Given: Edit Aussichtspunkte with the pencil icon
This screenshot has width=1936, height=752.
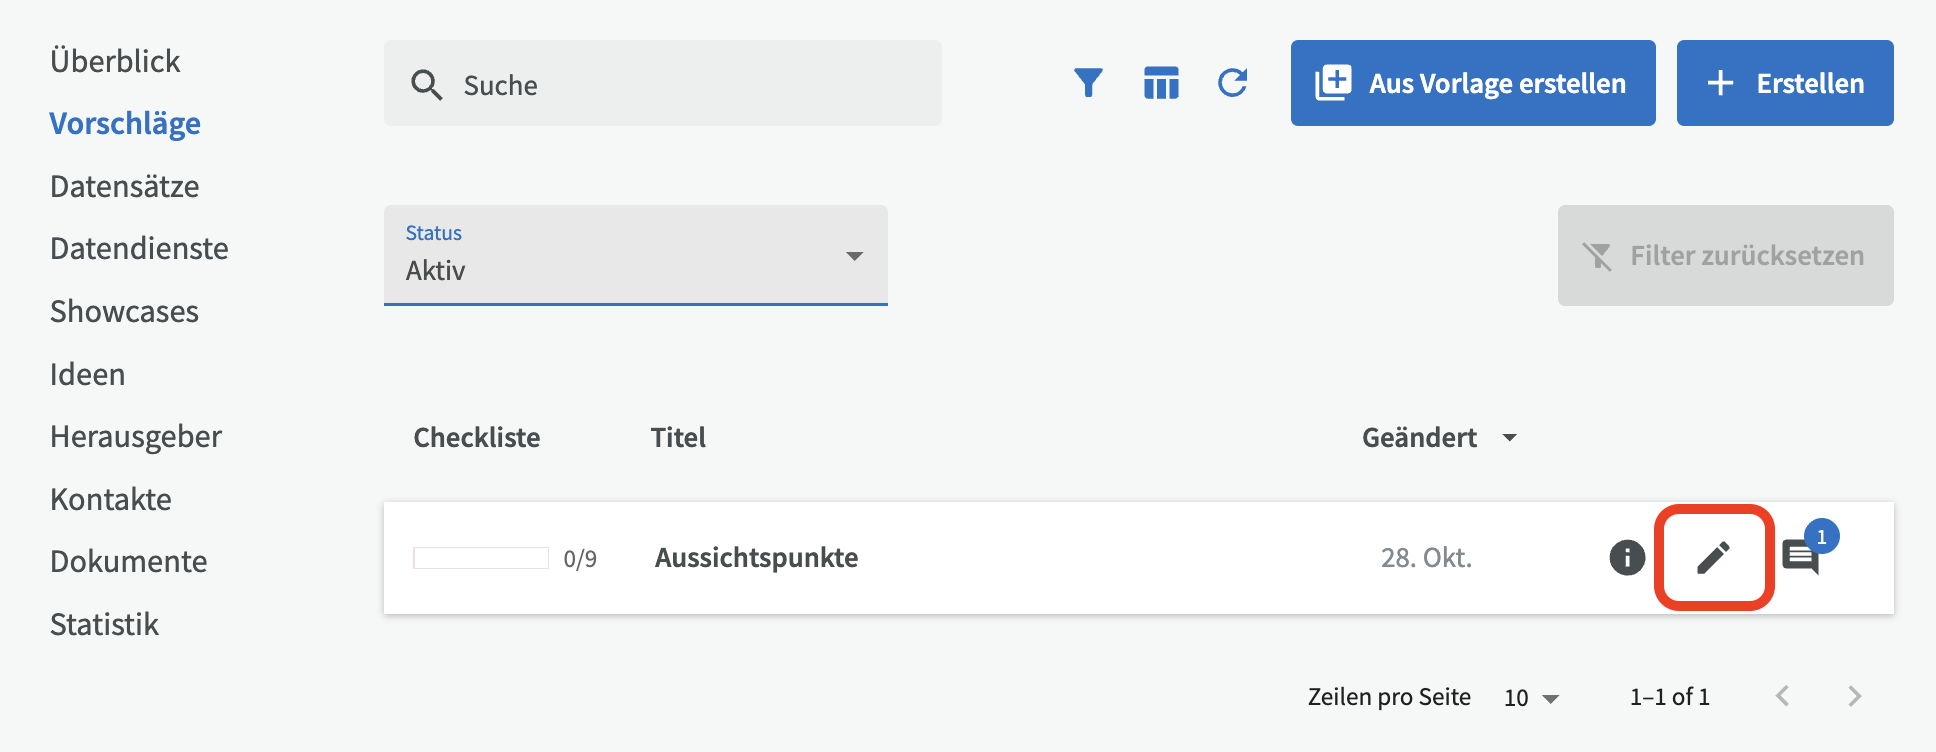Looking at the screenshot, I should pos(1714,558).
